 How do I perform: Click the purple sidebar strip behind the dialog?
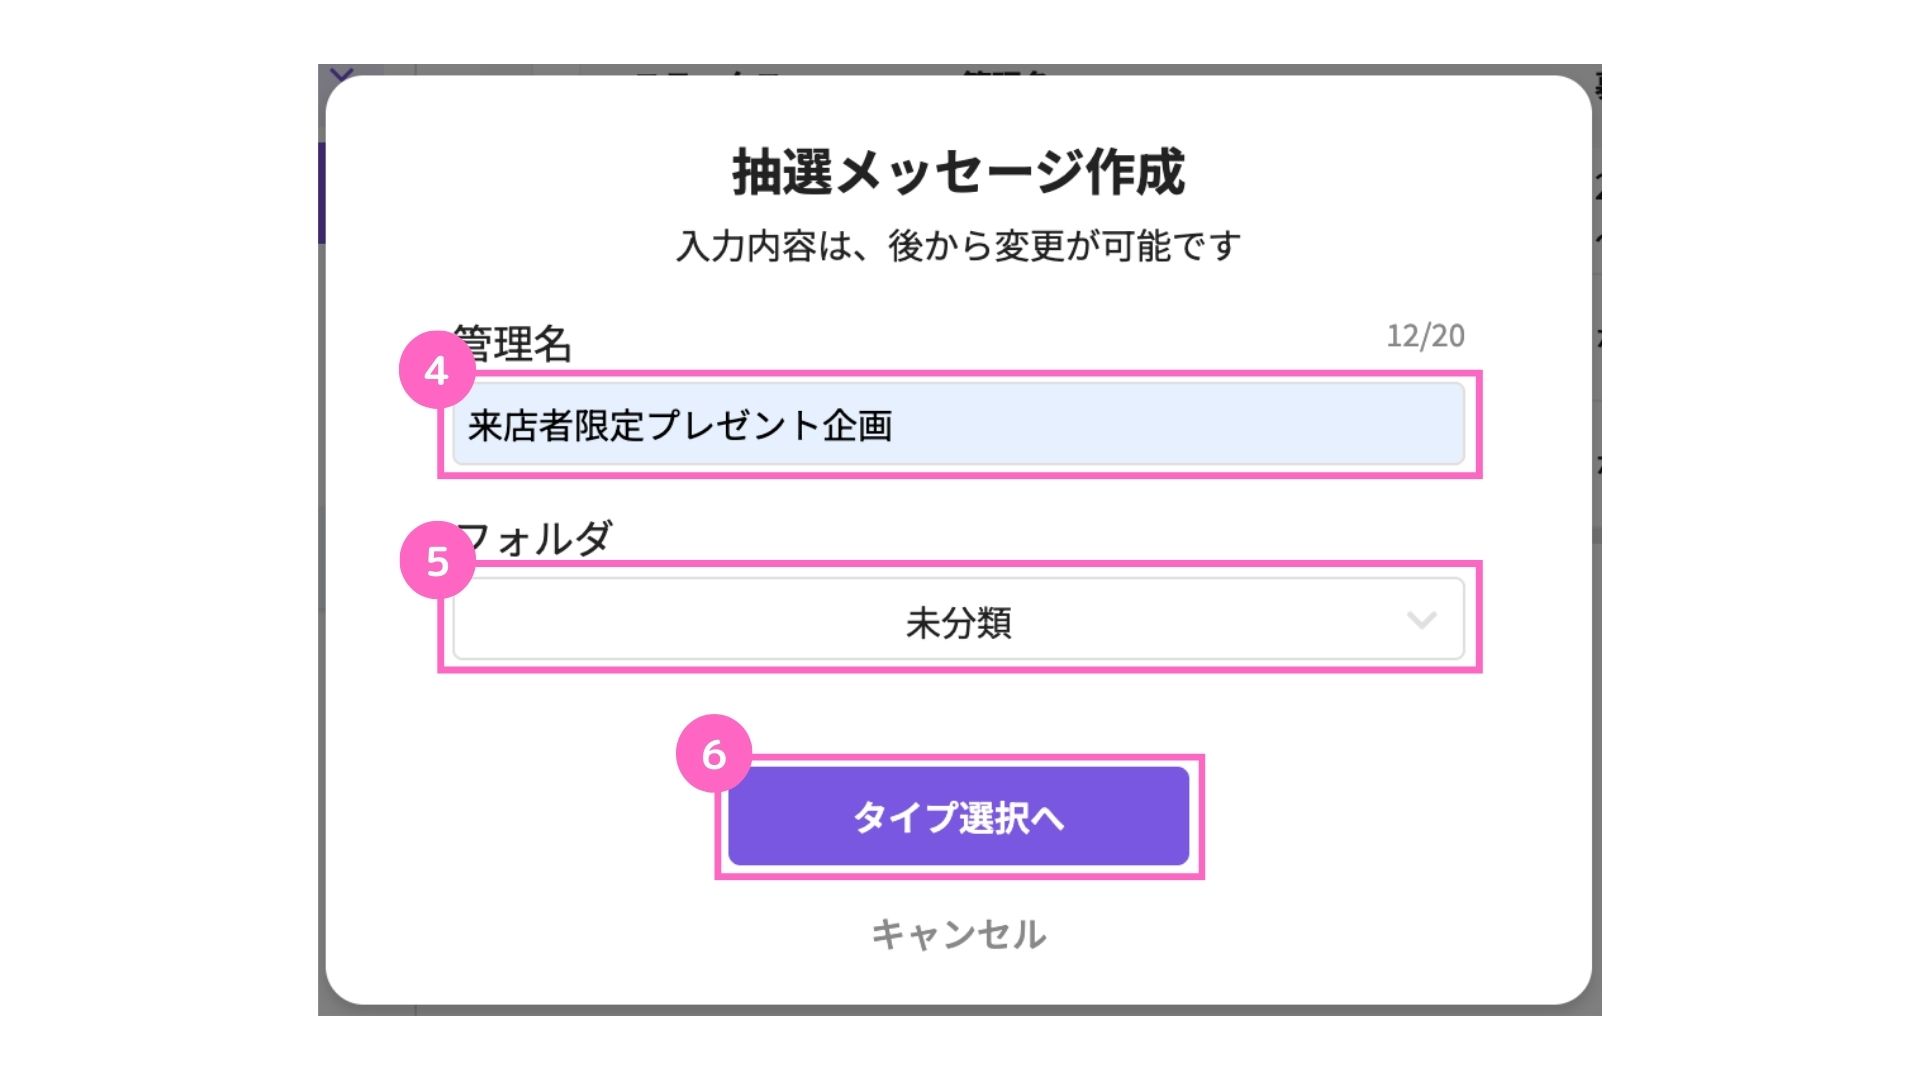point(322,193)
